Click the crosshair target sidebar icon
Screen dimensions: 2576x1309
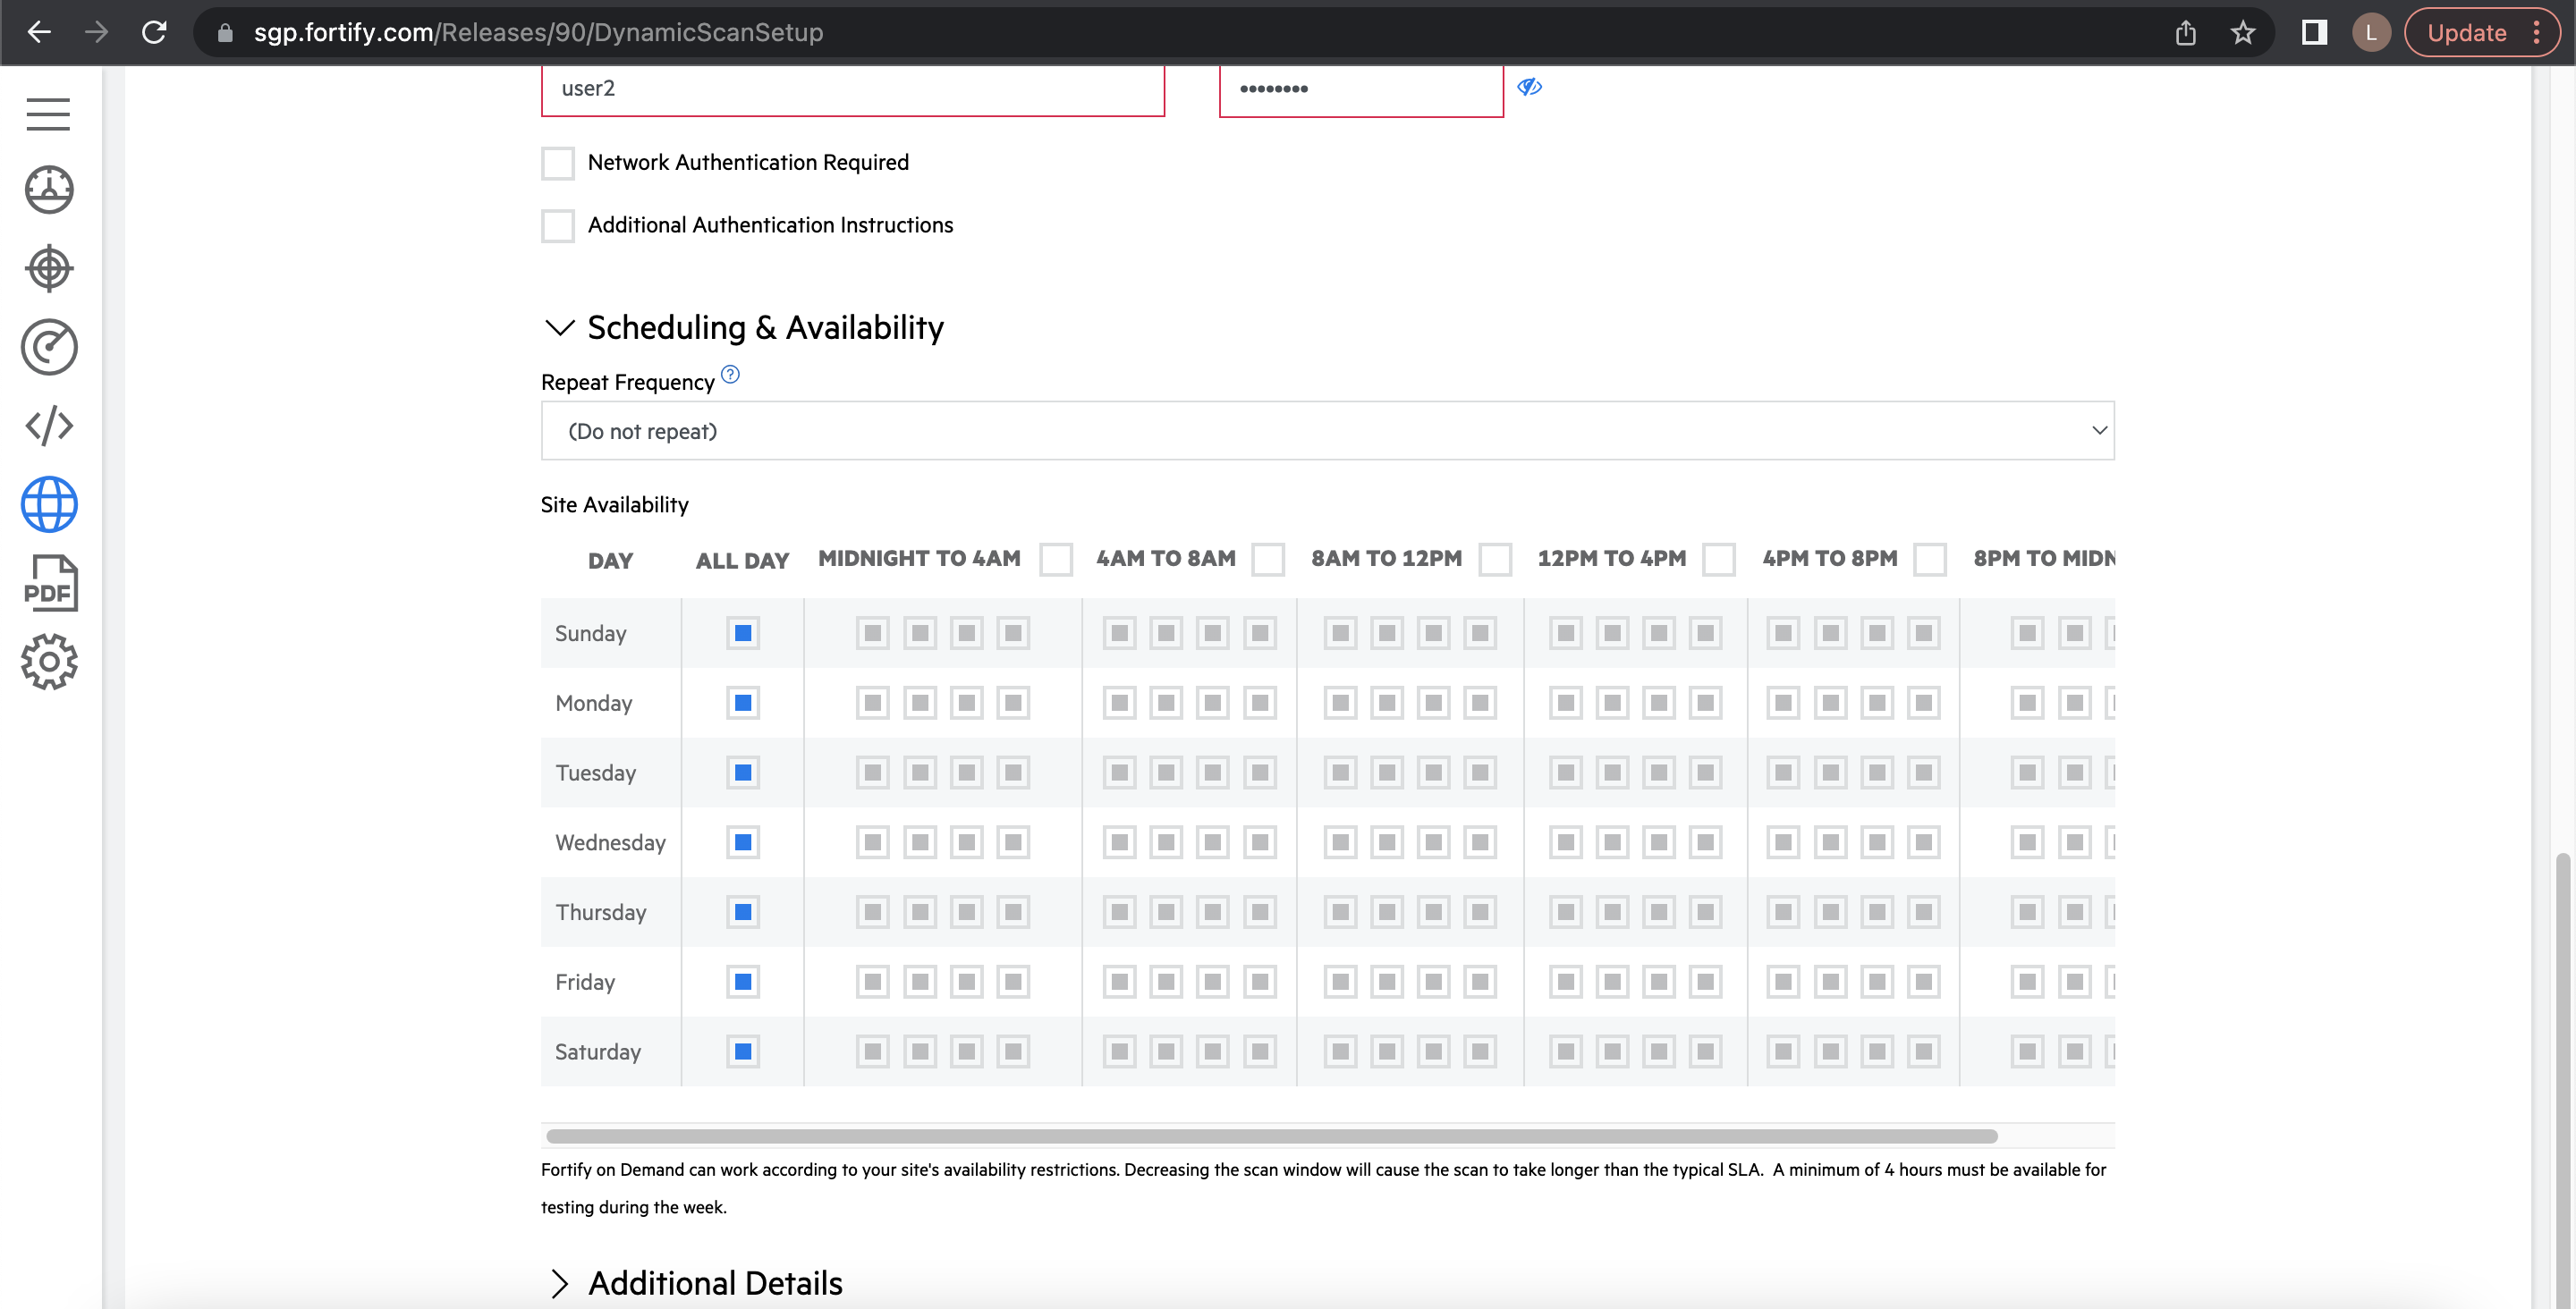49,268
